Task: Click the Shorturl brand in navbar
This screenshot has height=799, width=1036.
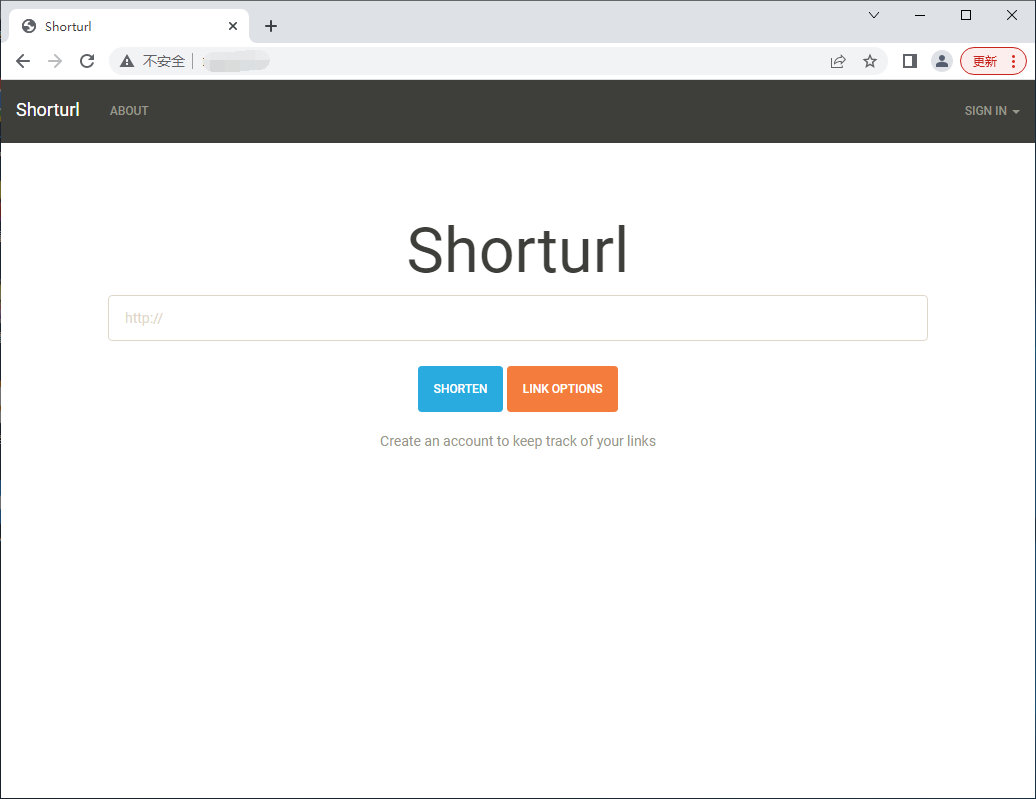Action: (48, 110)
